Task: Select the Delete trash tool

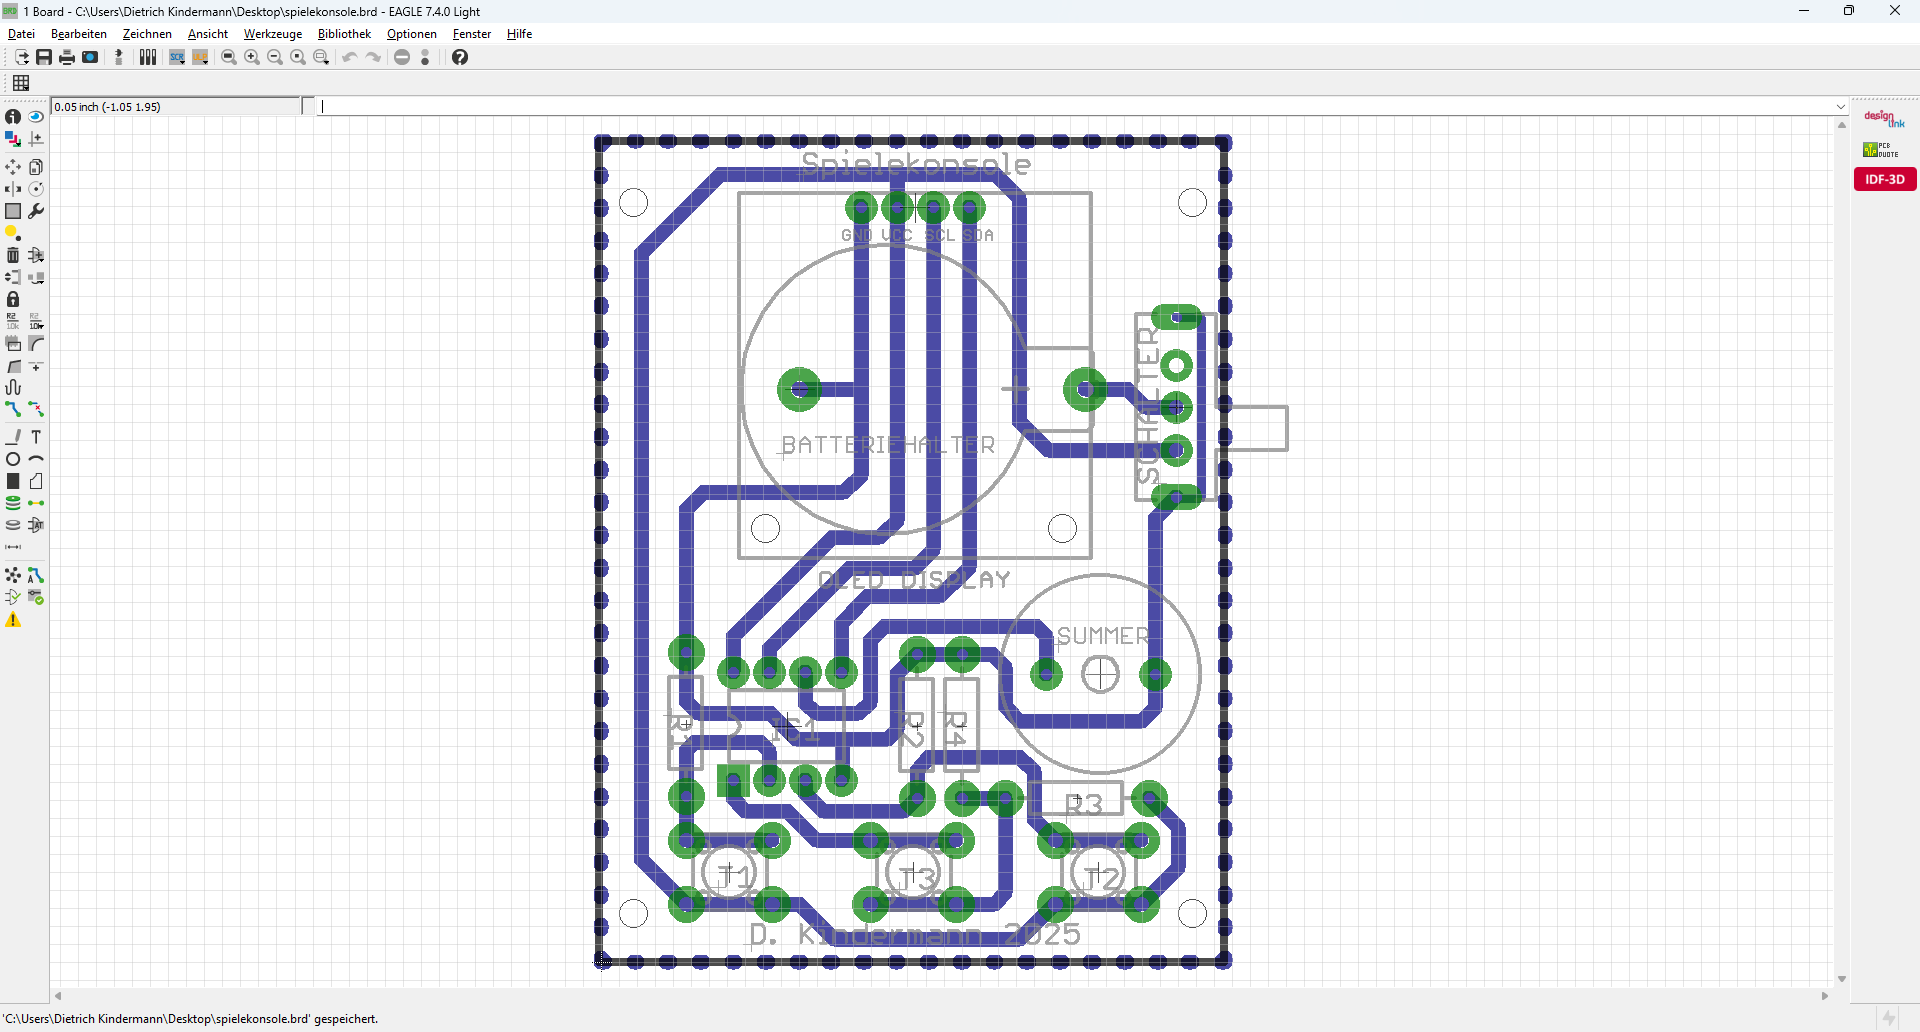Action: click(13, 255)
